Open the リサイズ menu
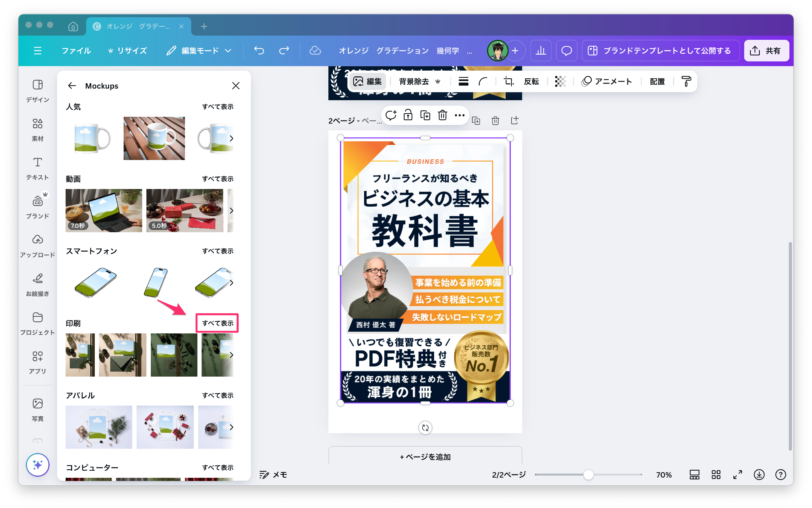812x508 pixels. click(x=127, y=51)
